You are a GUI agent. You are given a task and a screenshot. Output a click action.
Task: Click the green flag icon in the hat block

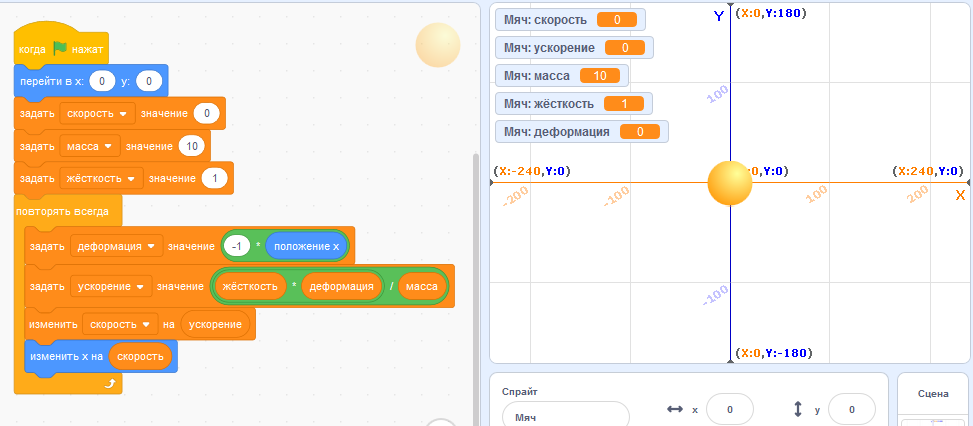coord(60,49)
